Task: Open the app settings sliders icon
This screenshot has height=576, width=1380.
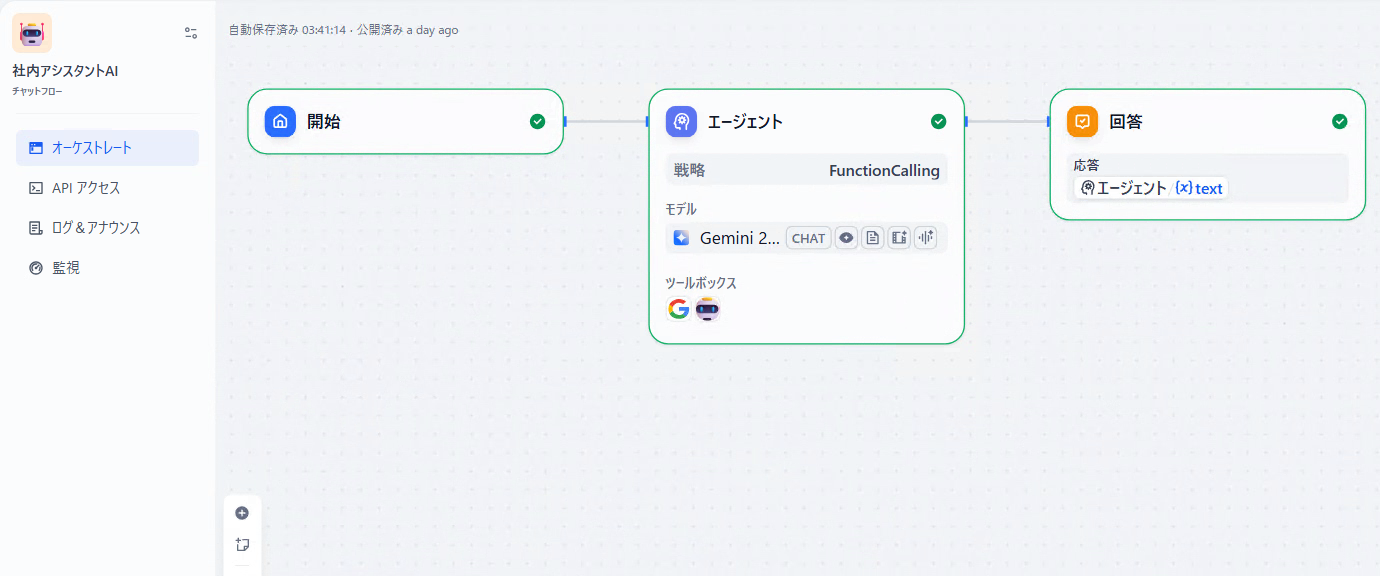Action: pyautogui.click(x=191, y=33)
